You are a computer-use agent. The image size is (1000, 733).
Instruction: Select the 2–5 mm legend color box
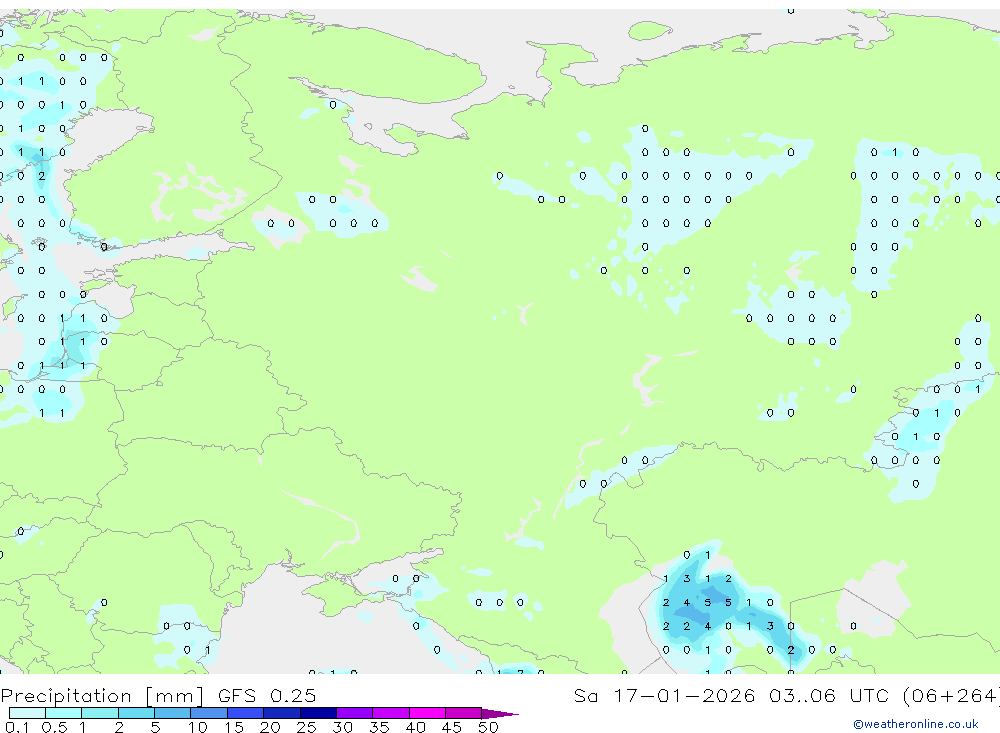[x=136, y=713]
